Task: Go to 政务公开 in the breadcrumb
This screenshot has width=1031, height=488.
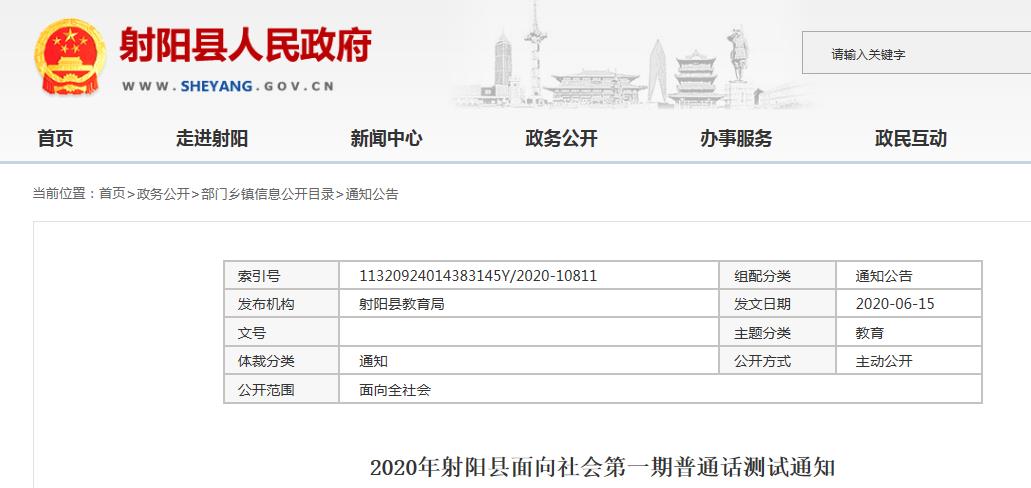Action: (x=163, y=194)
